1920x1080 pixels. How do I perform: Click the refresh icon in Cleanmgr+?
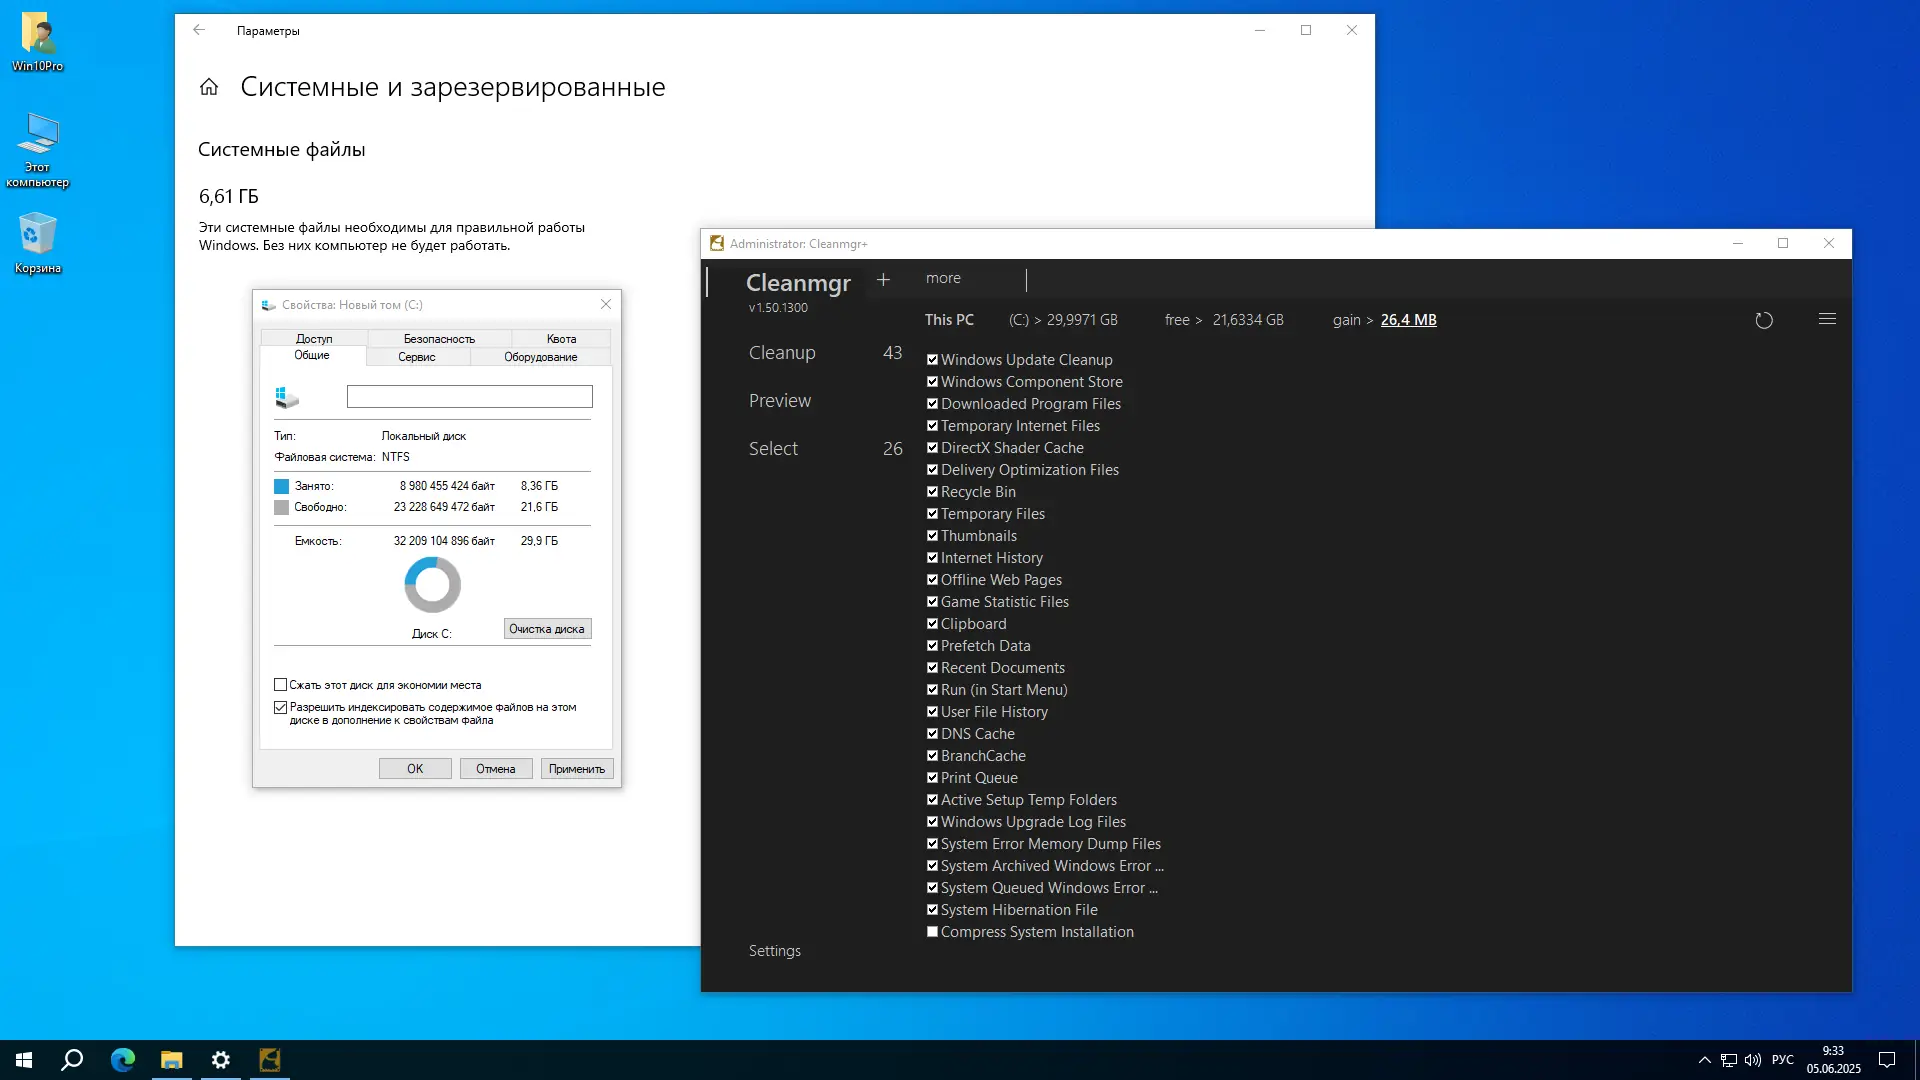pos(1764,320)
